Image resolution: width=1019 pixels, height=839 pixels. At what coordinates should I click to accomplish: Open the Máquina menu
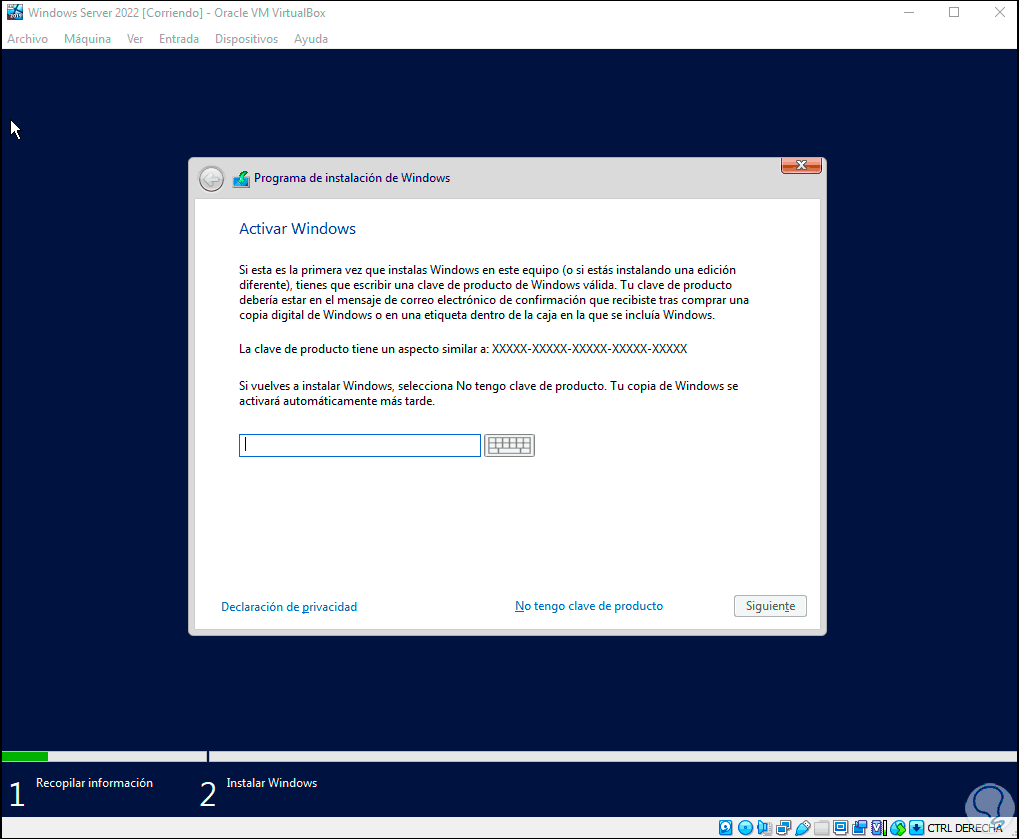pyautogui.click(x=87, y=39)
